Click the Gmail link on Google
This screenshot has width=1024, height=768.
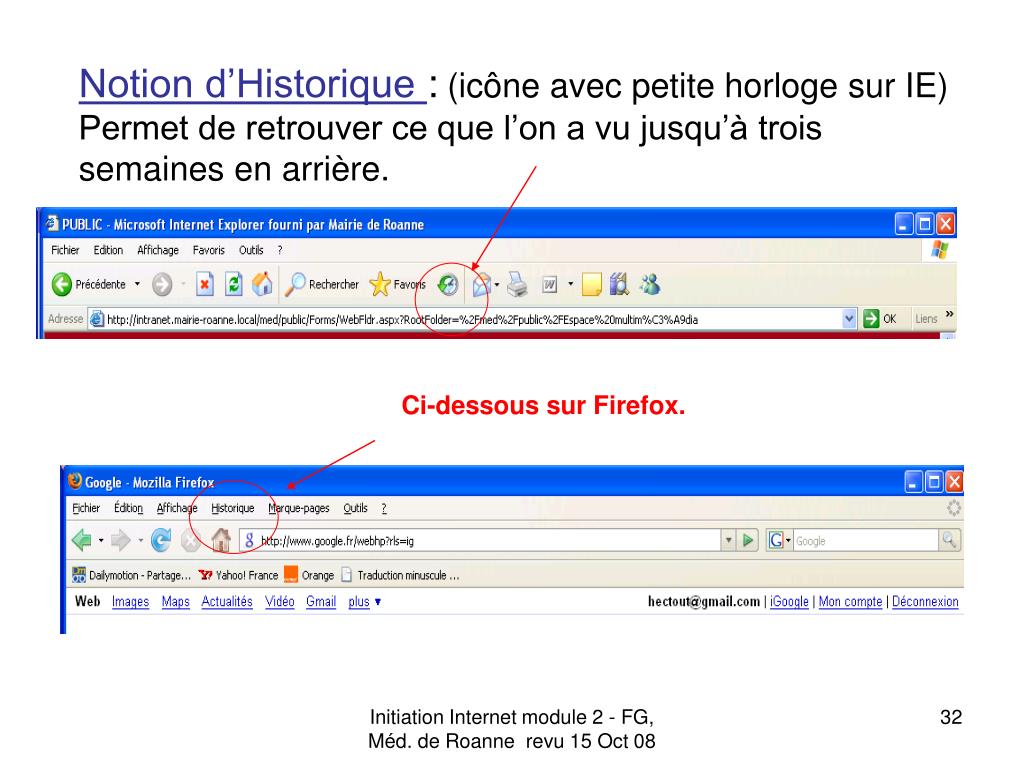tap(321, 601)
